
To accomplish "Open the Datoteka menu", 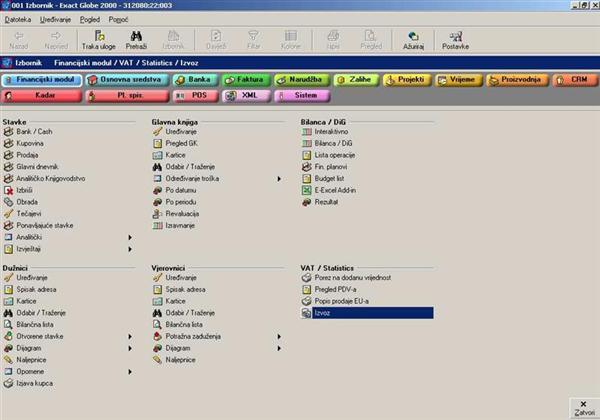I will tap(17, 18).
